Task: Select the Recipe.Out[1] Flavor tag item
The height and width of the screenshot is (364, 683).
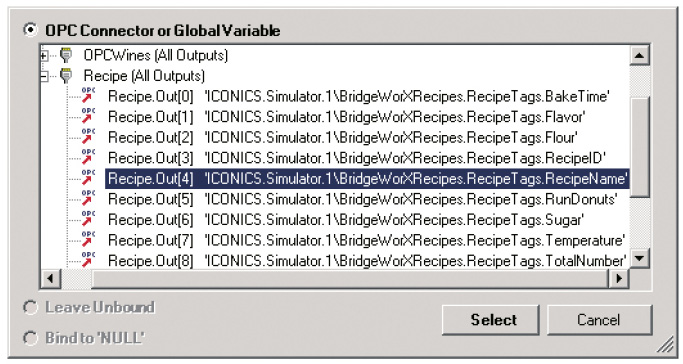Action: pos(346,117)
